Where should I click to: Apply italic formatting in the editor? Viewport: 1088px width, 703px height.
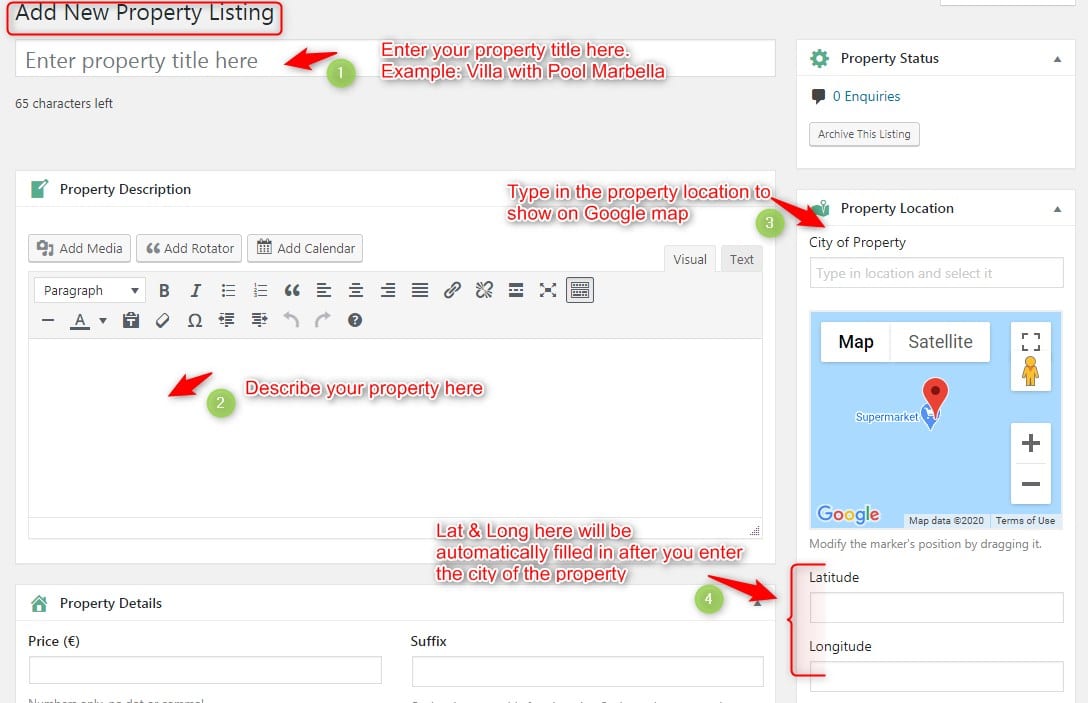point(196,290)
